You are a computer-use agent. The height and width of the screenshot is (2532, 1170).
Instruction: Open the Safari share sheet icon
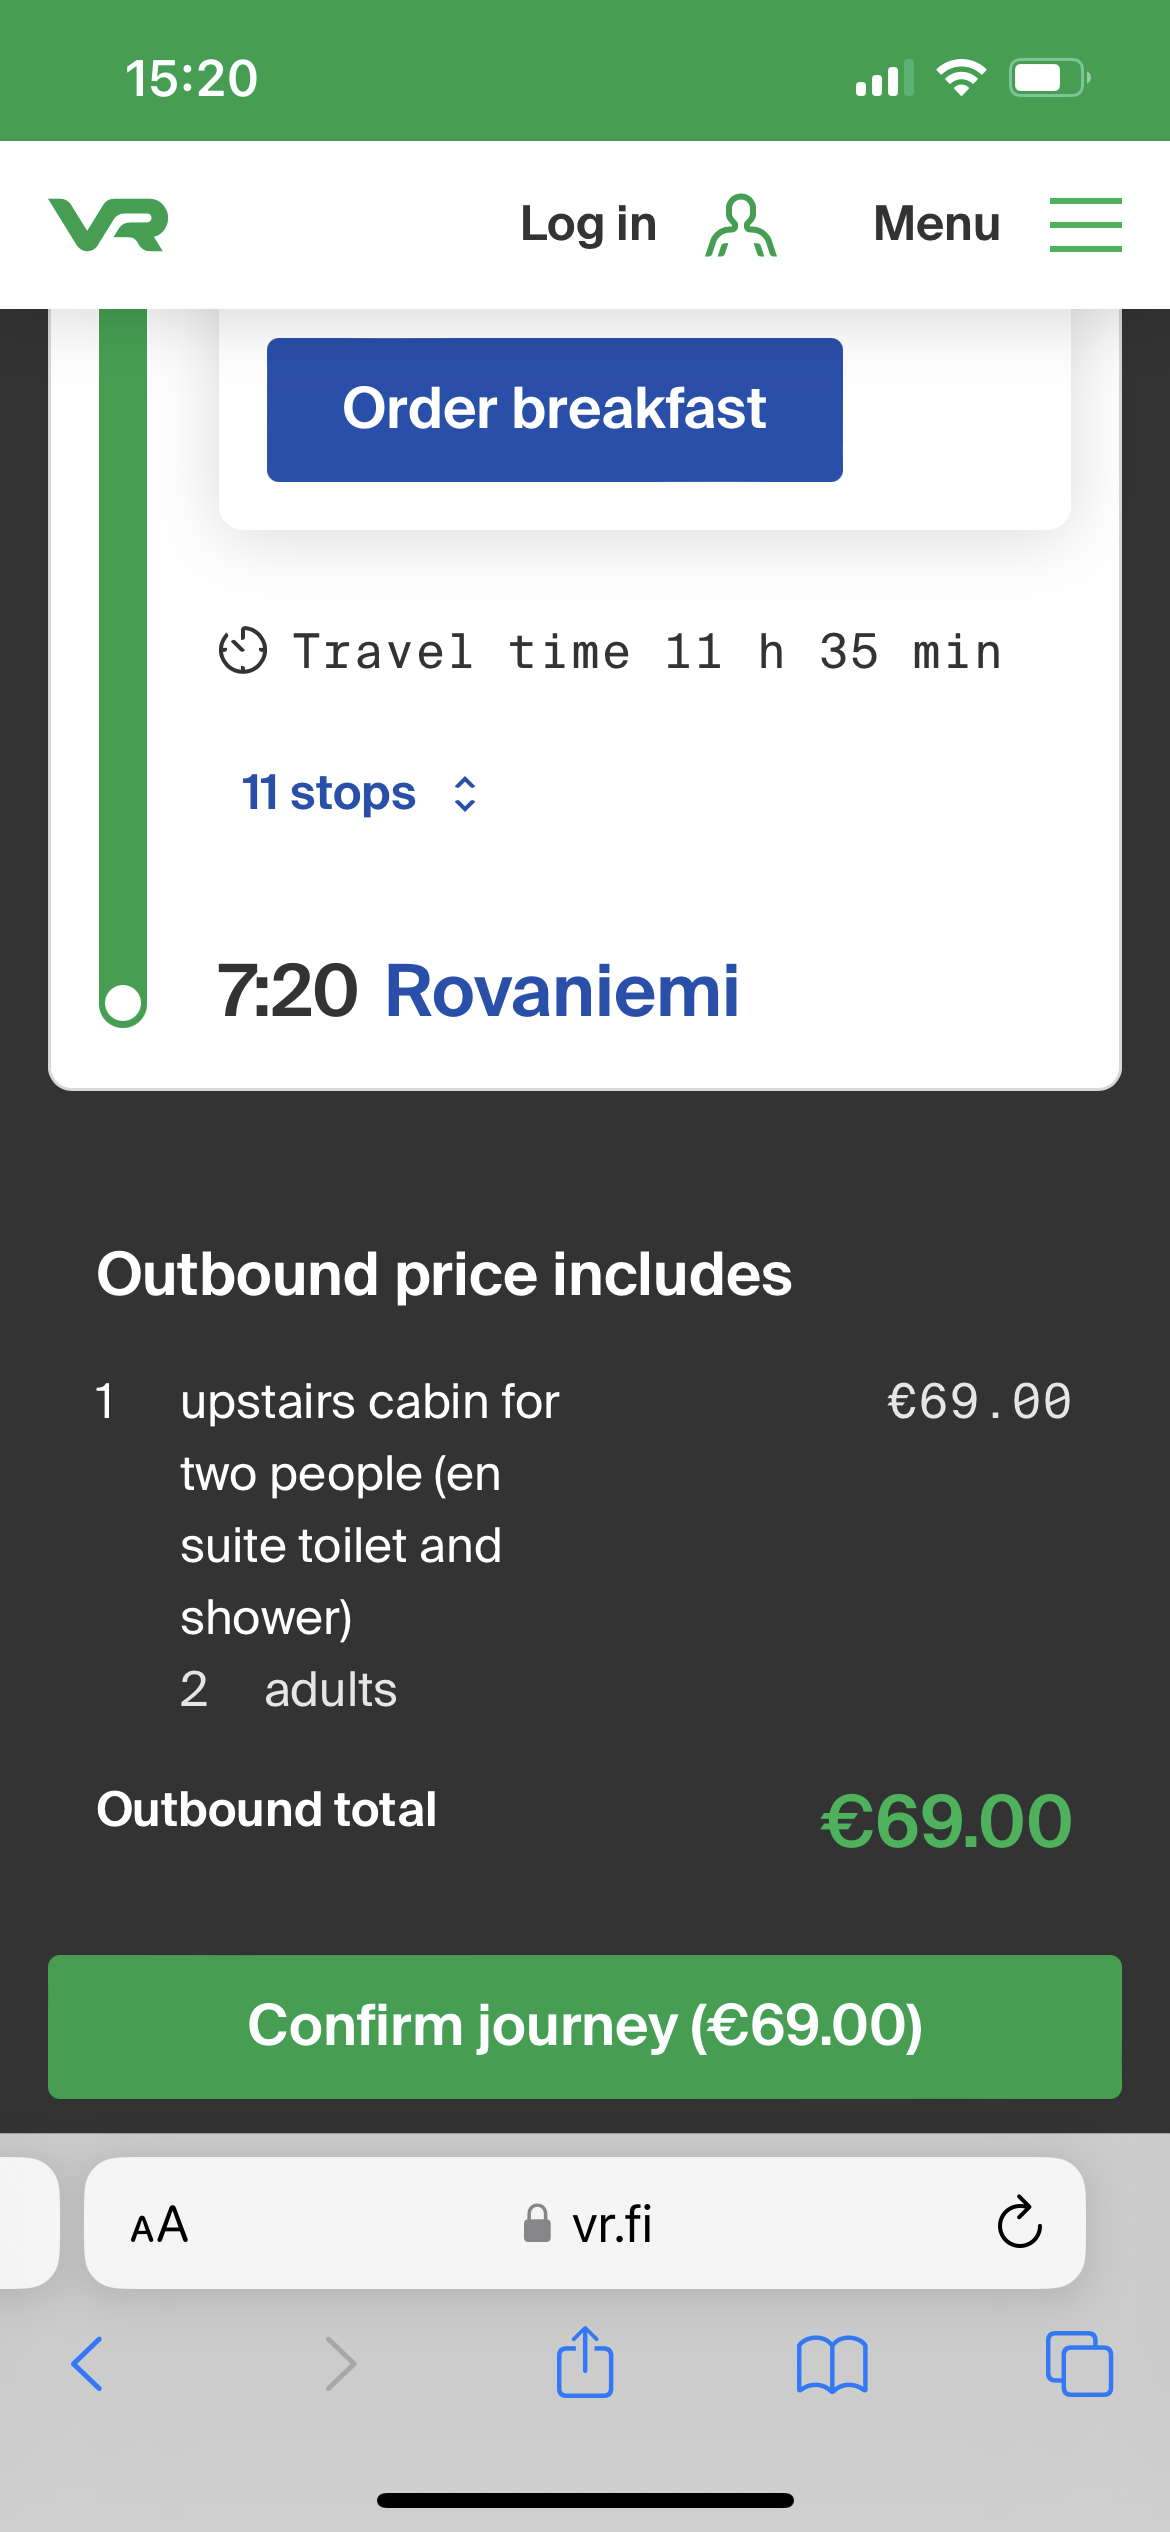click(x=585, y=2362)
